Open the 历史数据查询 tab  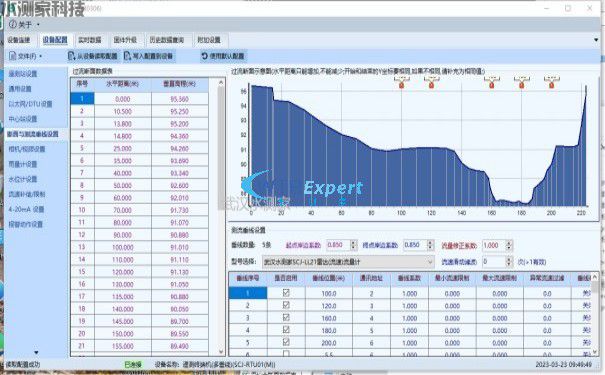(167, 40)
